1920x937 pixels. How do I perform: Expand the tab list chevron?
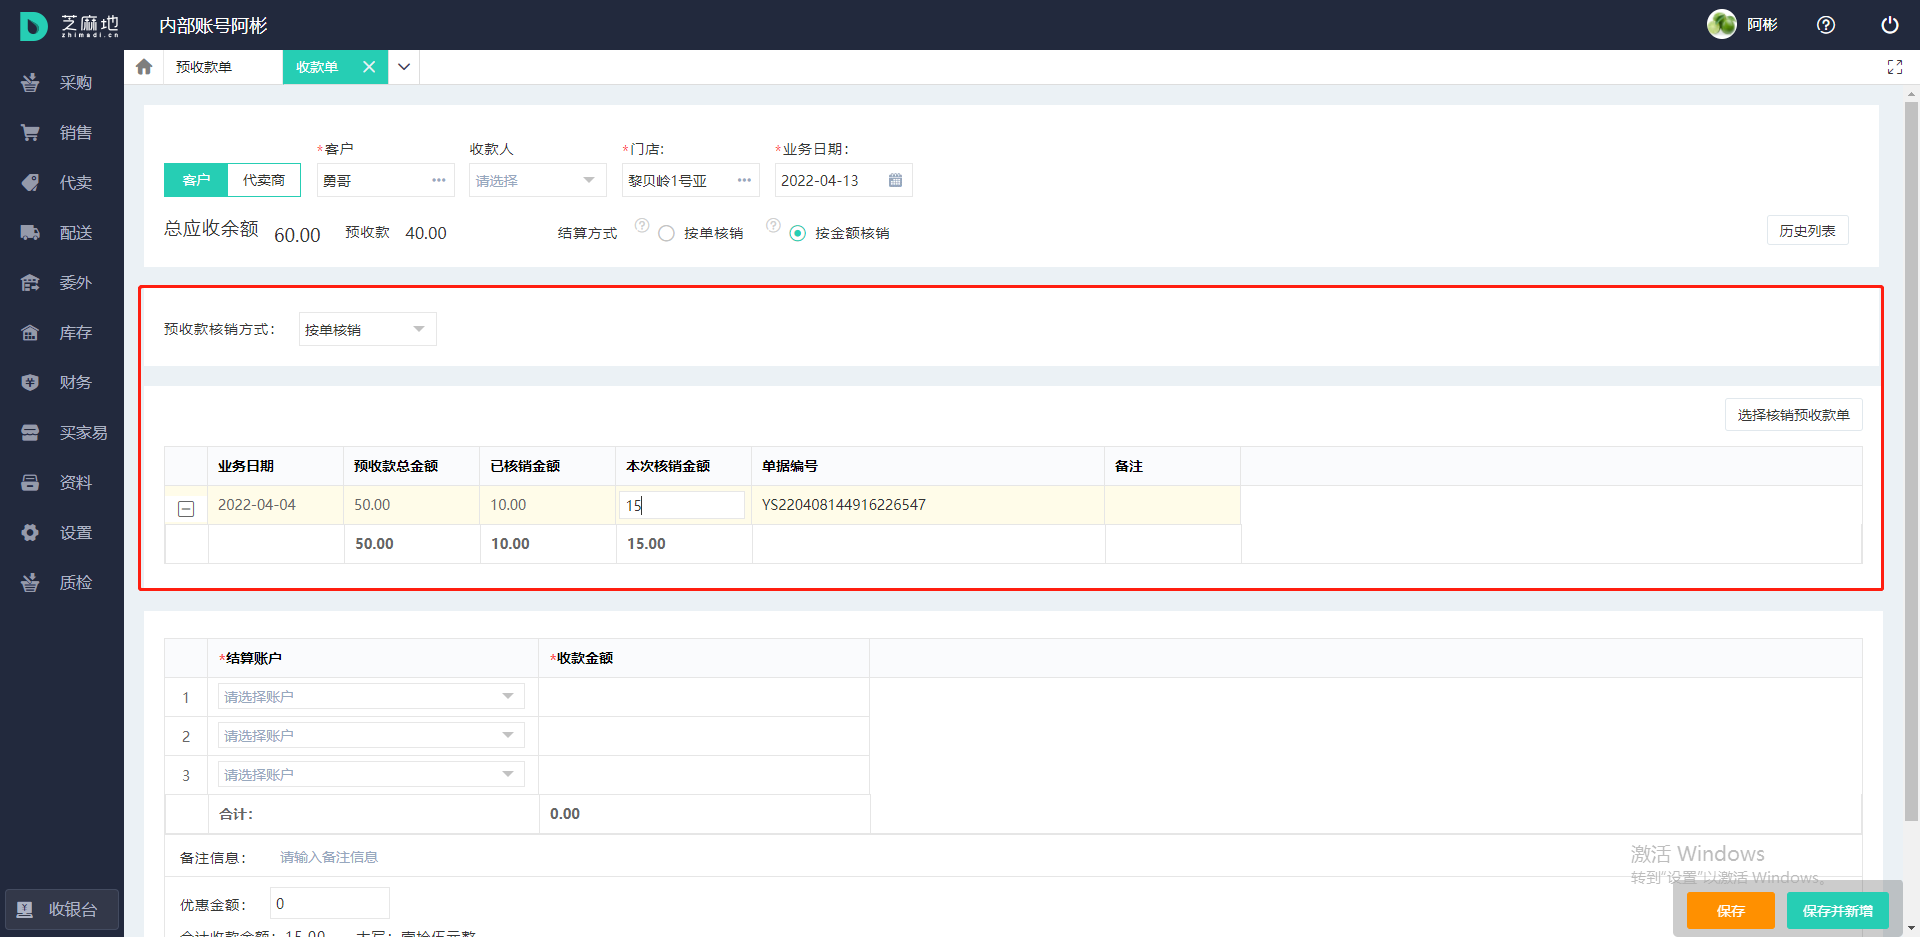(404, 67)
